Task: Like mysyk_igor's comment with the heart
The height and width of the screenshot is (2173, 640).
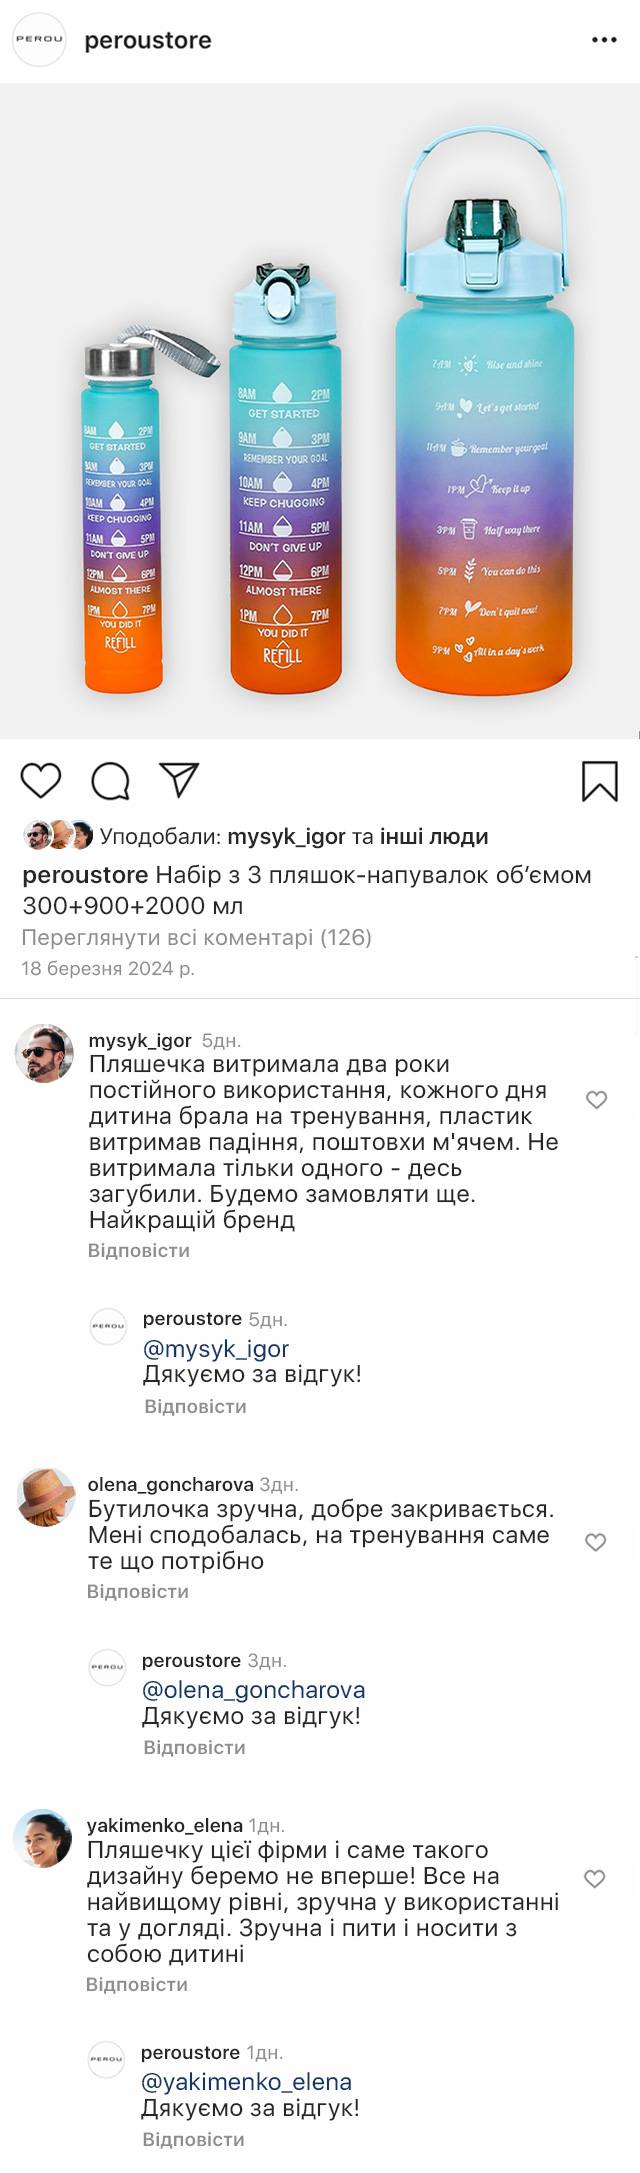Action: coord(596,1100)
